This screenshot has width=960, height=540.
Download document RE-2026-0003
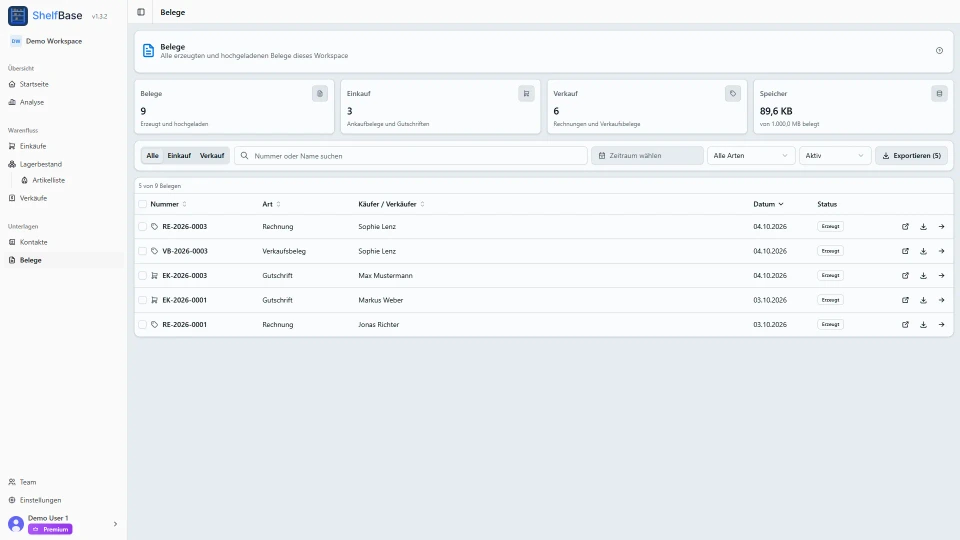(923, 227)
